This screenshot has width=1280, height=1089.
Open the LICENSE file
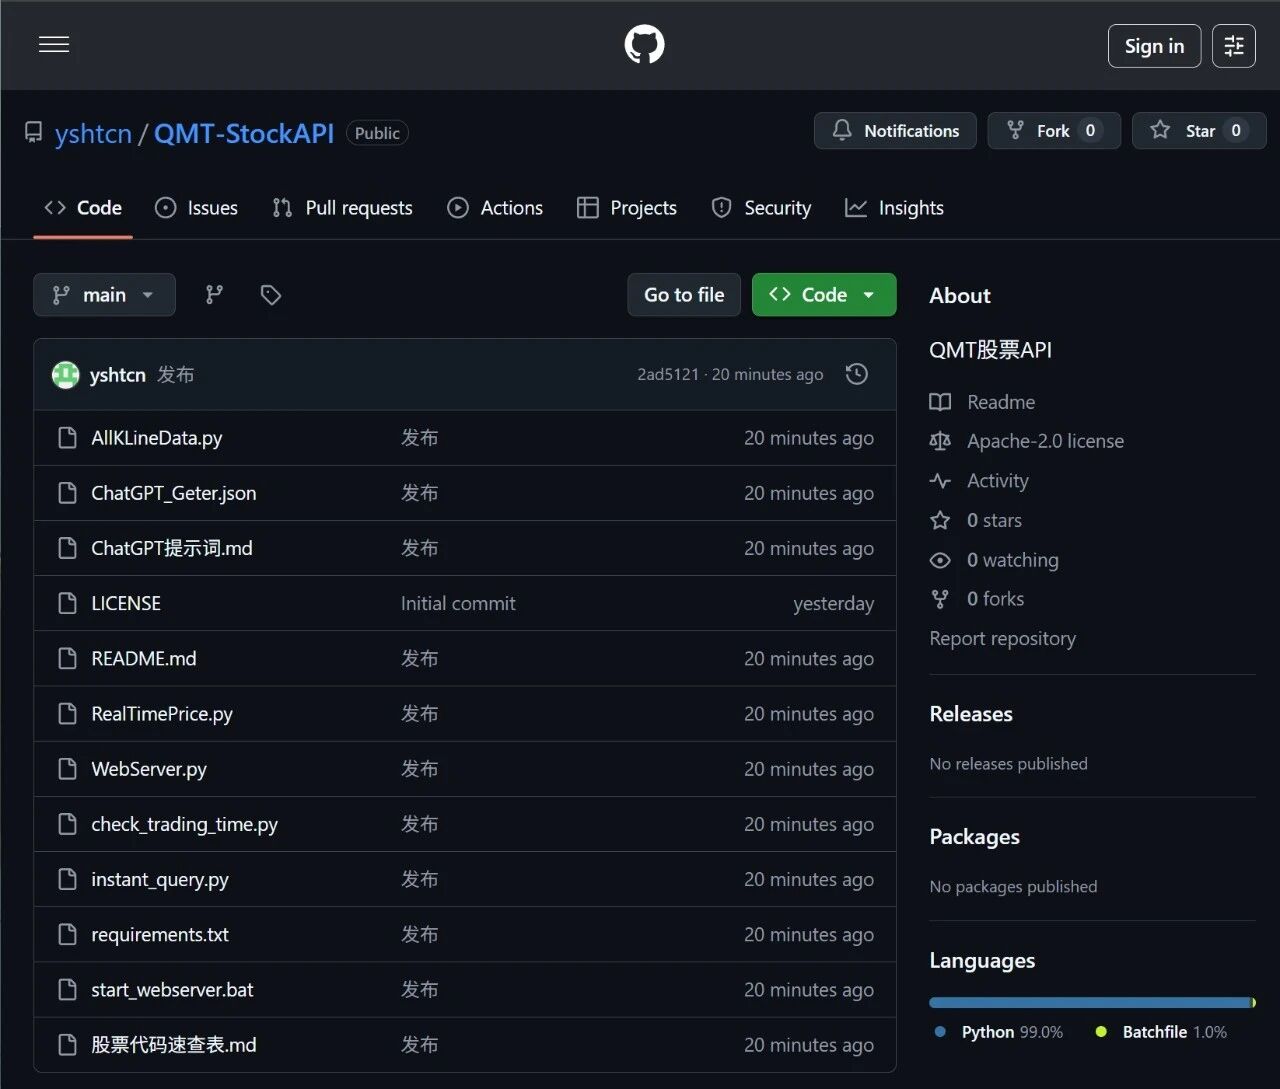tap(126, 603)
